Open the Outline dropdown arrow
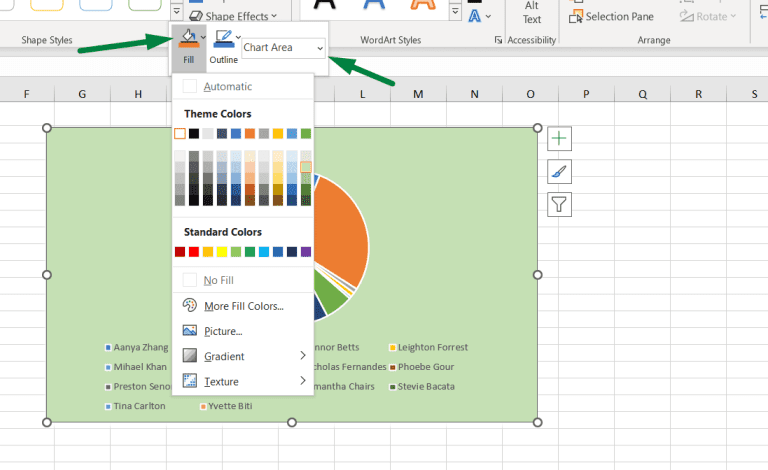Image resolution: width=768 pixels, height=470 pixels. (x=238, y=37)
